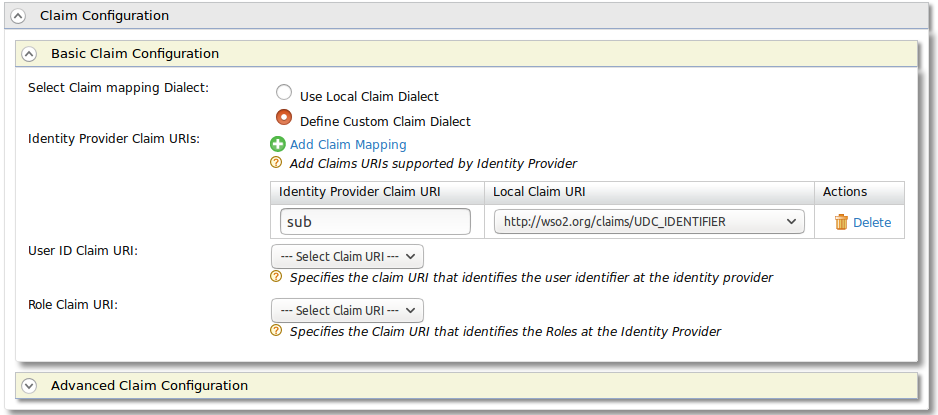Click help icon beside Add Claims URIs hint
The image size is (938, 415).
coord(276,162)
